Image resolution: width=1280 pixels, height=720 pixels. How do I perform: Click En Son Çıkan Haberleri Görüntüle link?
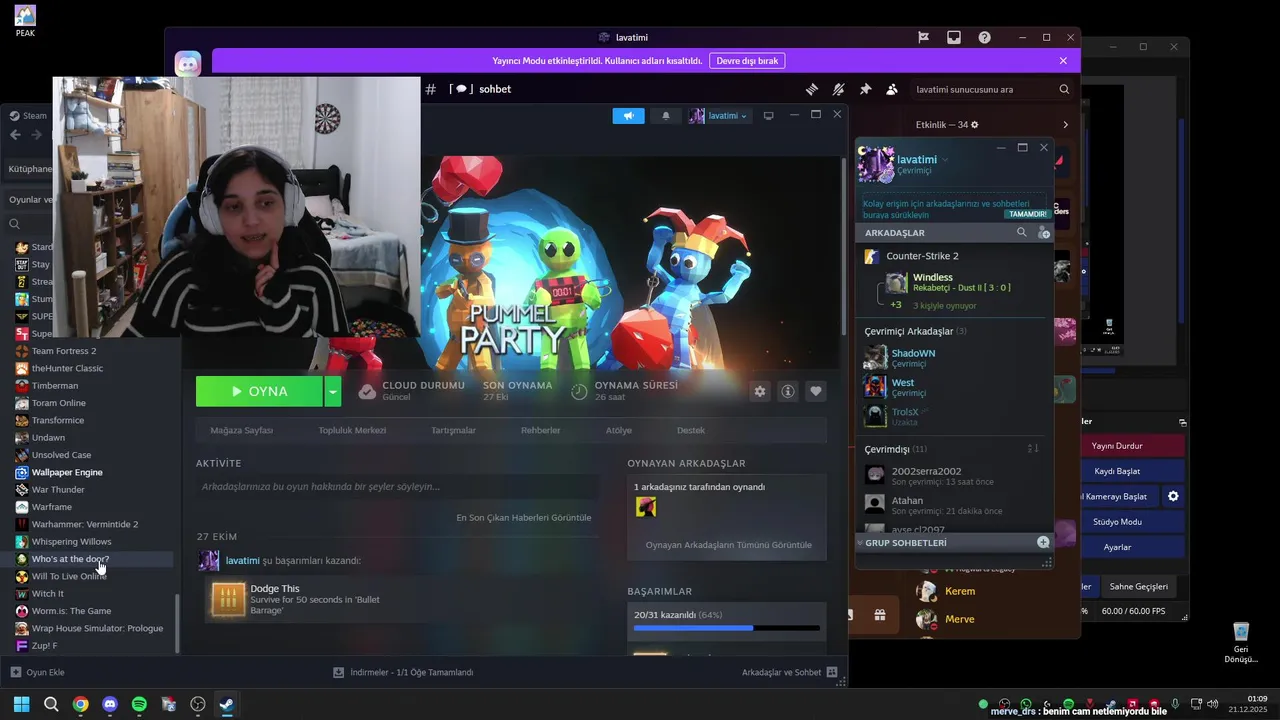click(x=524, y=518)
